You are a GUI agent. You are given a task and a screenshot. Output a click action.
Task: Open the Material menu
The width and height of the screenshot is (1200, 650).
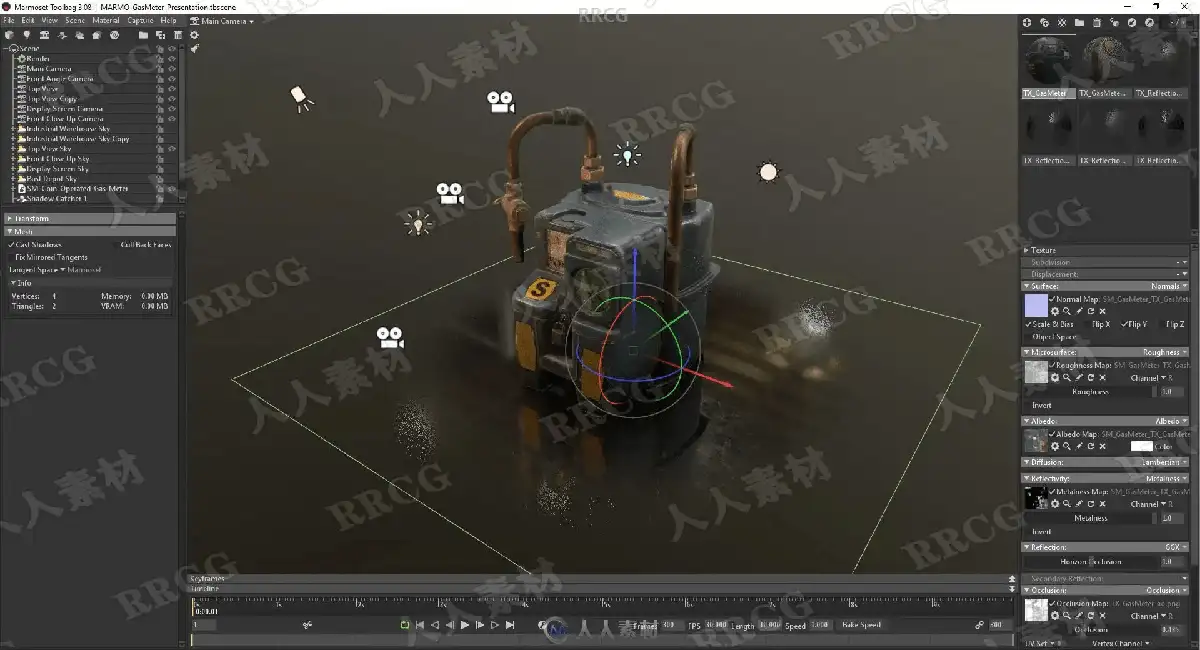106,20
